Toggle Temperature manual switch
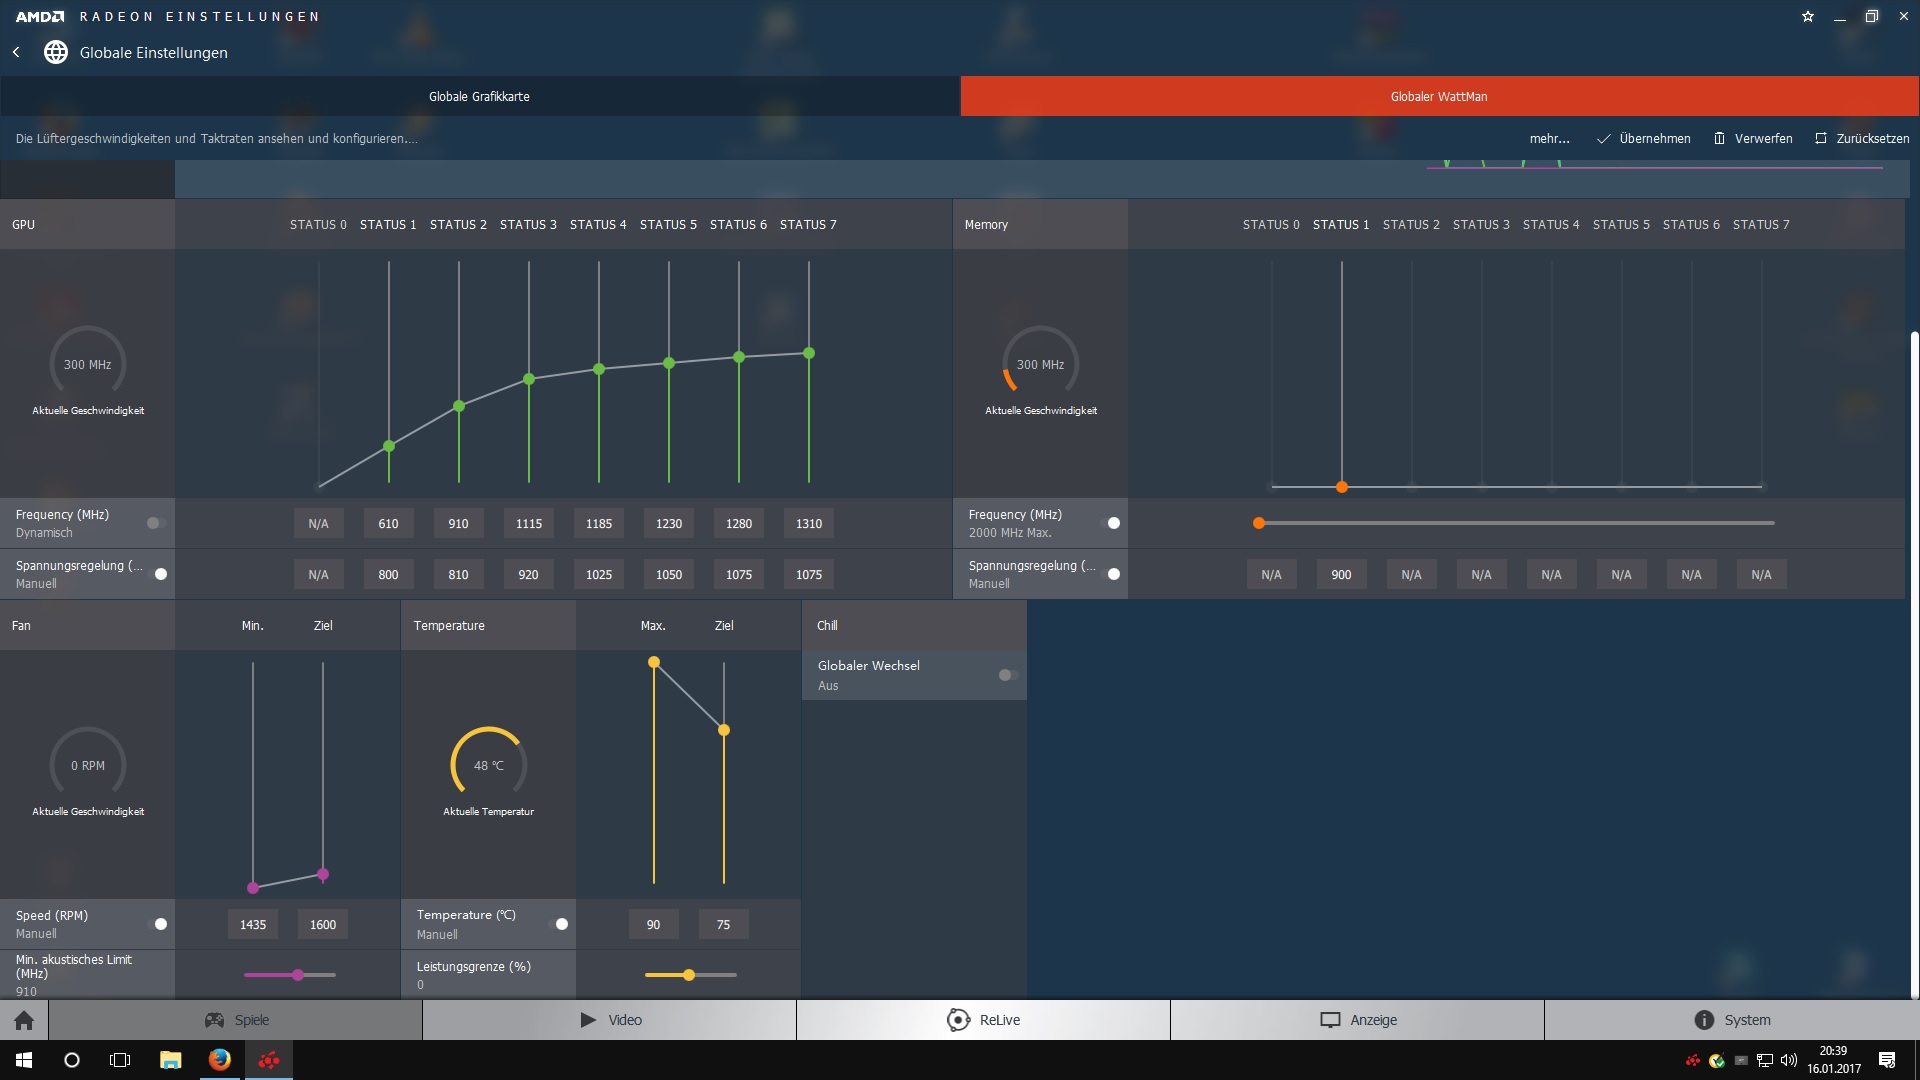1920x1080 pixels. point(559,924)
